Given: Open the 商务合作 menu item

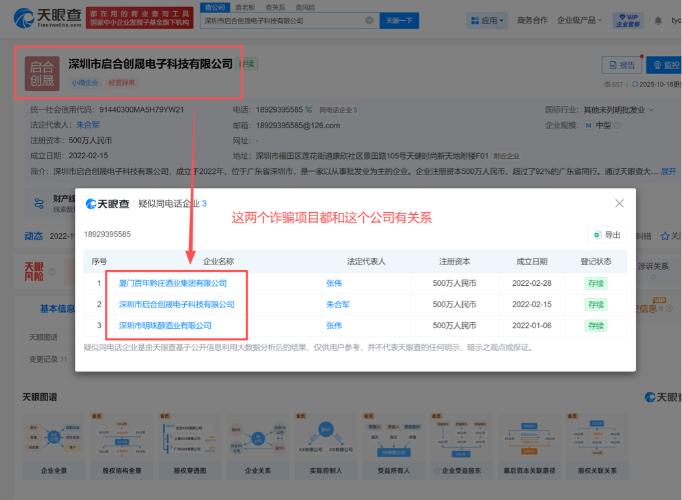Looking at the screenshot, I should tap(532, 20).
